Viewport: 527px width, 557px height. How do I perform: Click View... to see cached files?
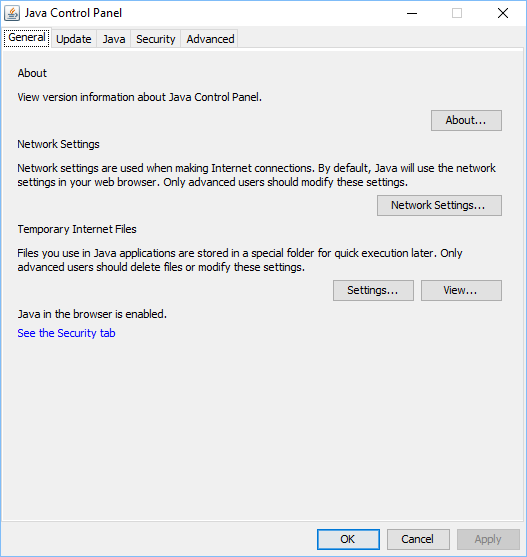point(461,290)
